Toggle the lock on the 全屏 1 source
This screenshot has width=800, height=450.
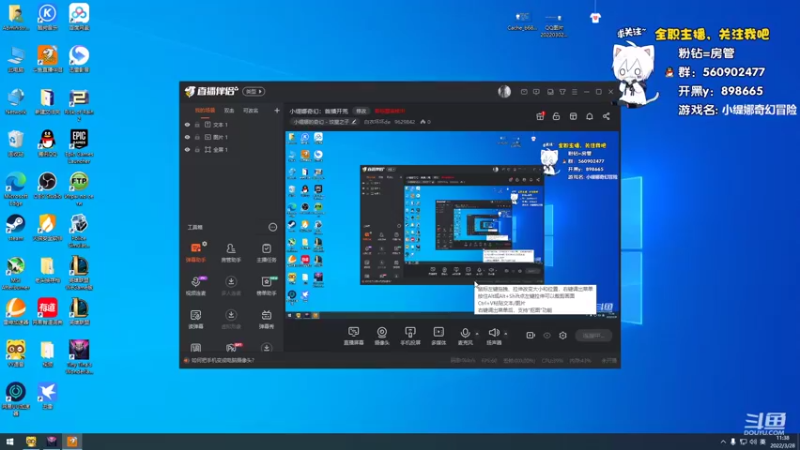click(x=197, y=150)
